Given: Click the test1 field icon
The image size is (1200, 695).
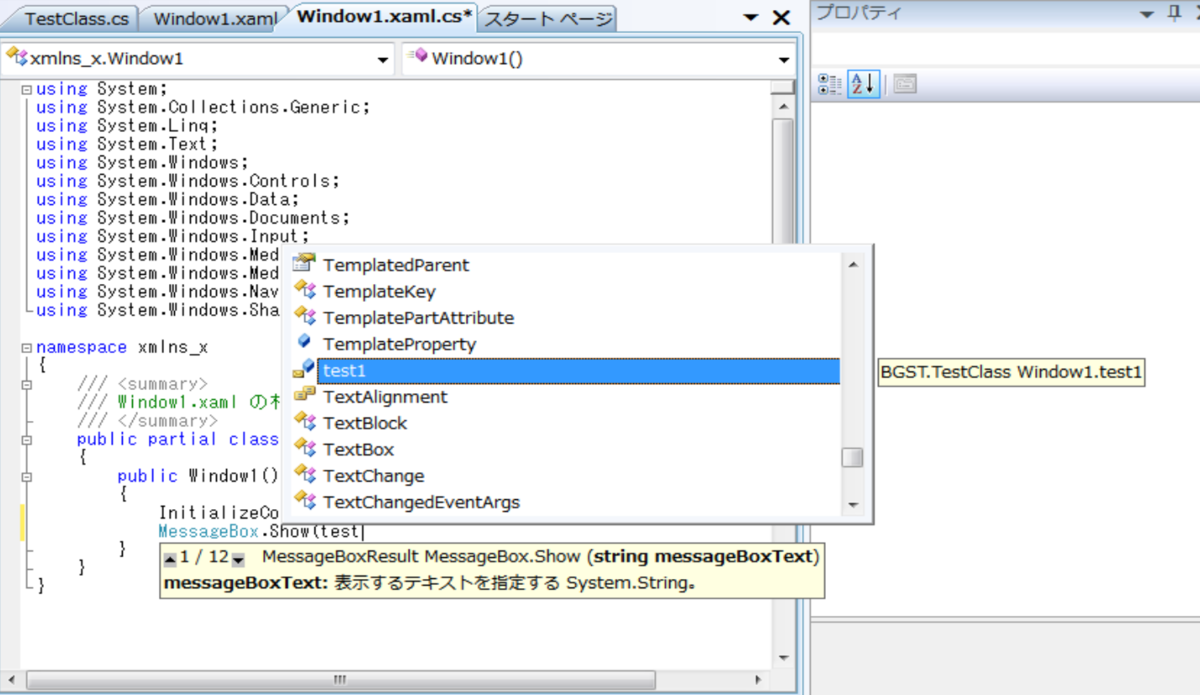Looking at the screenshot, I should [x=304, y=369].
